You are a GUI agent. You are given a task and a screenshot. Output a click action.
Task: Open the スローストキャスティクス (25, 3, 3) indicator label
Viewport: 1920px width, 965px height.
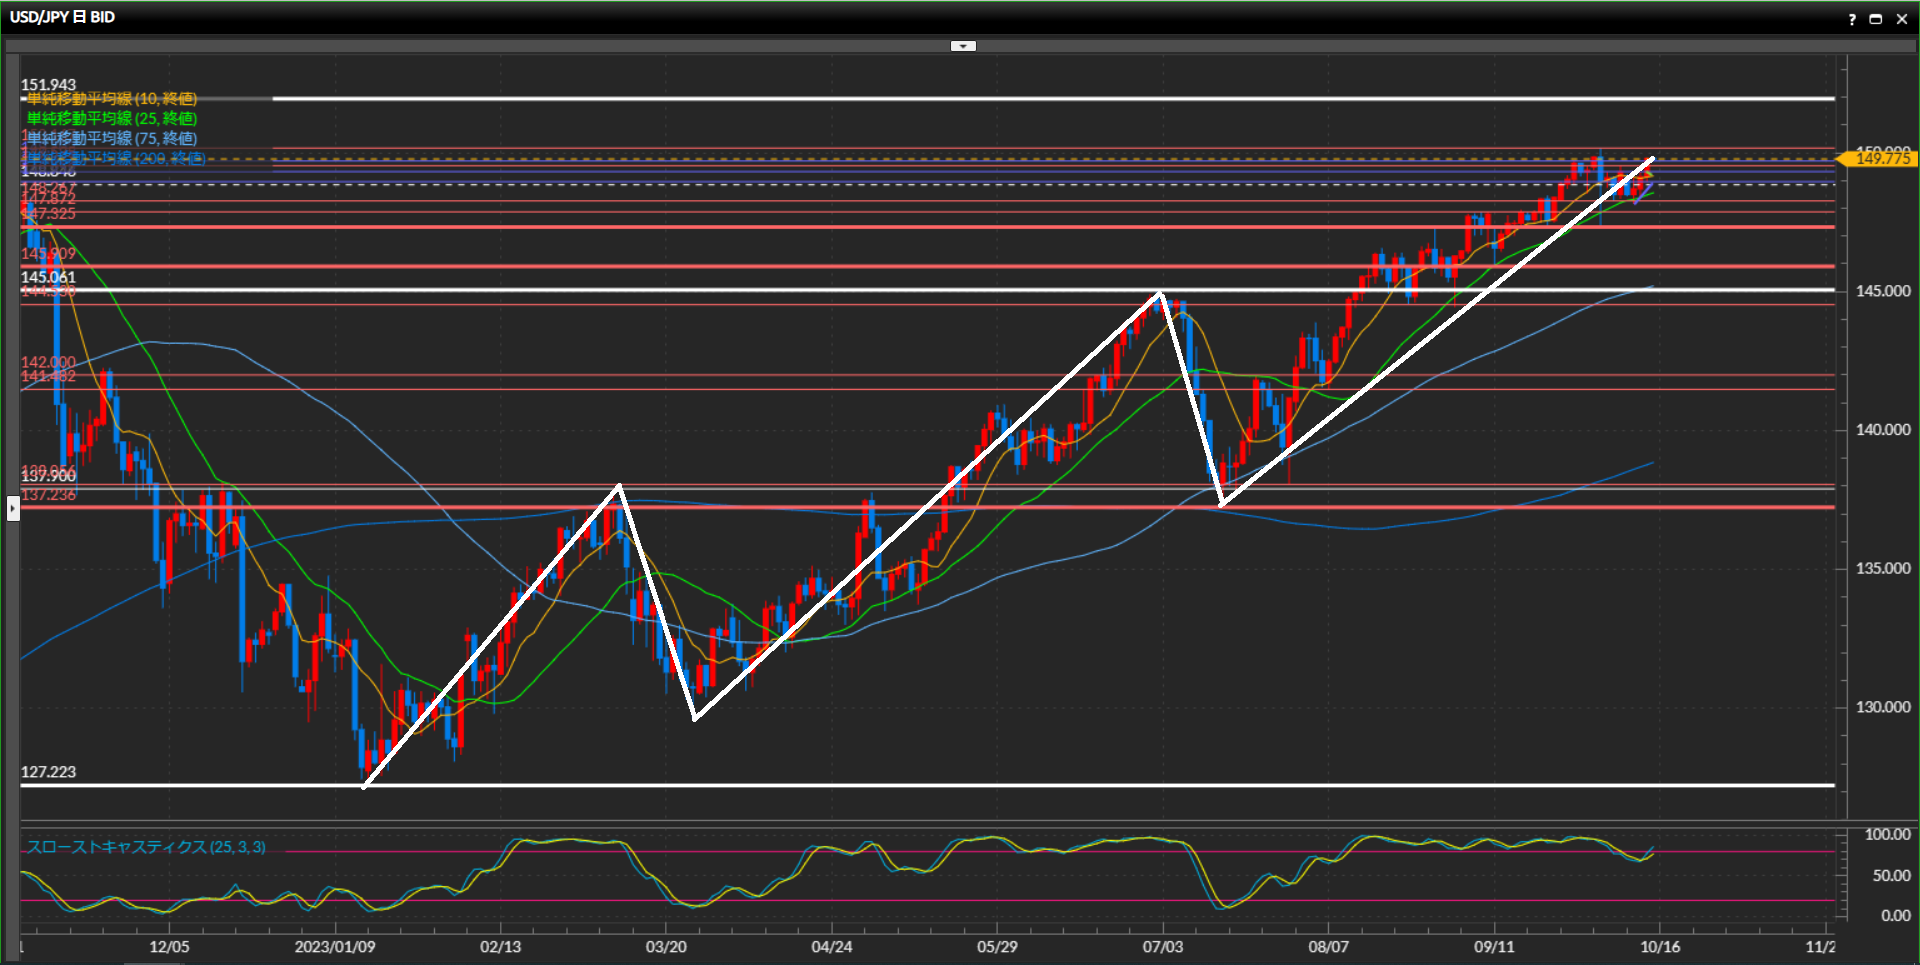point(146,847)
